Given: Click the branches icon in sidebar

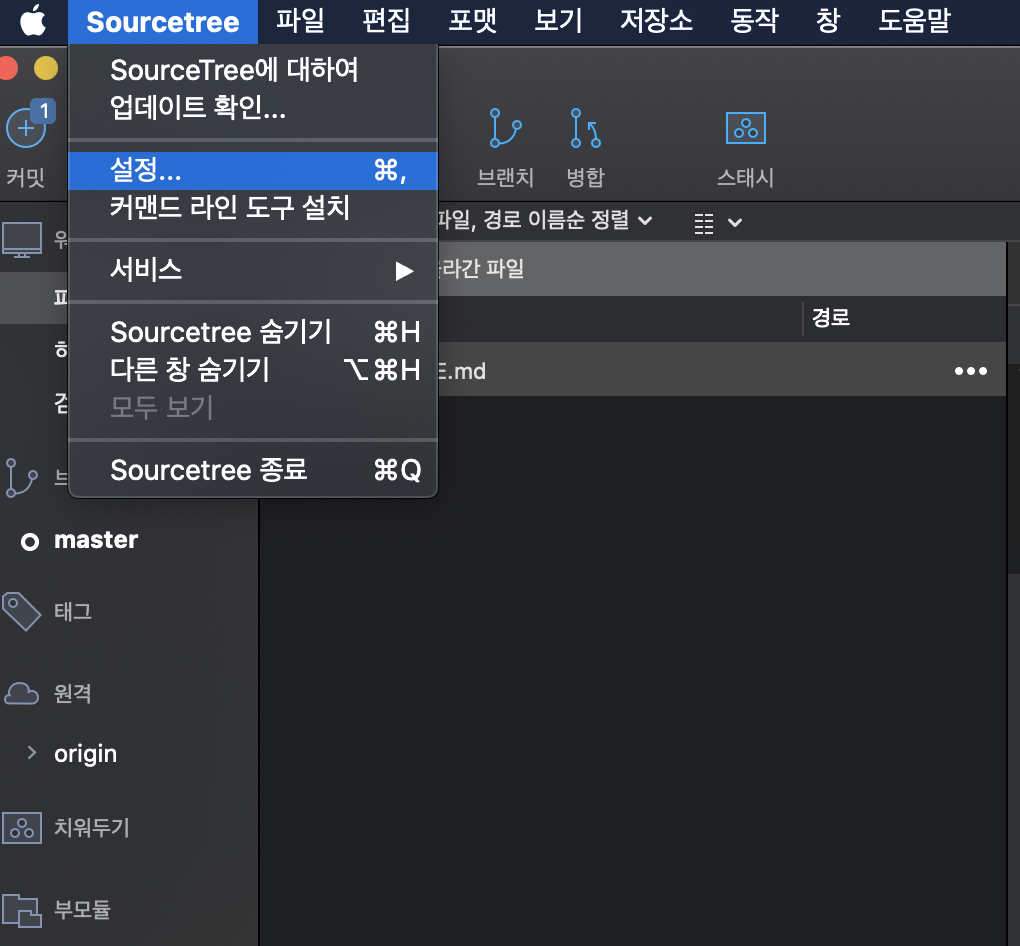Looking at the screenshot, I should click(x=21, y=478).
